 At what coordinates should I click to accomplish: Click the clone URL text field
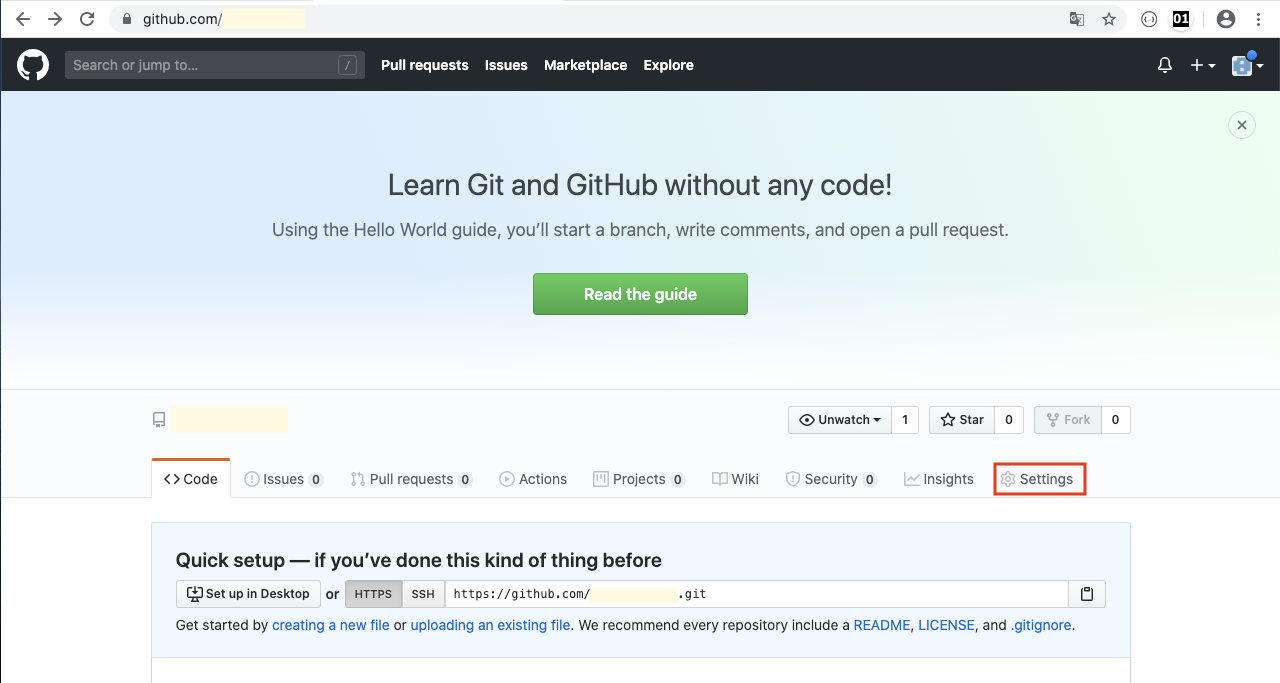757,594
